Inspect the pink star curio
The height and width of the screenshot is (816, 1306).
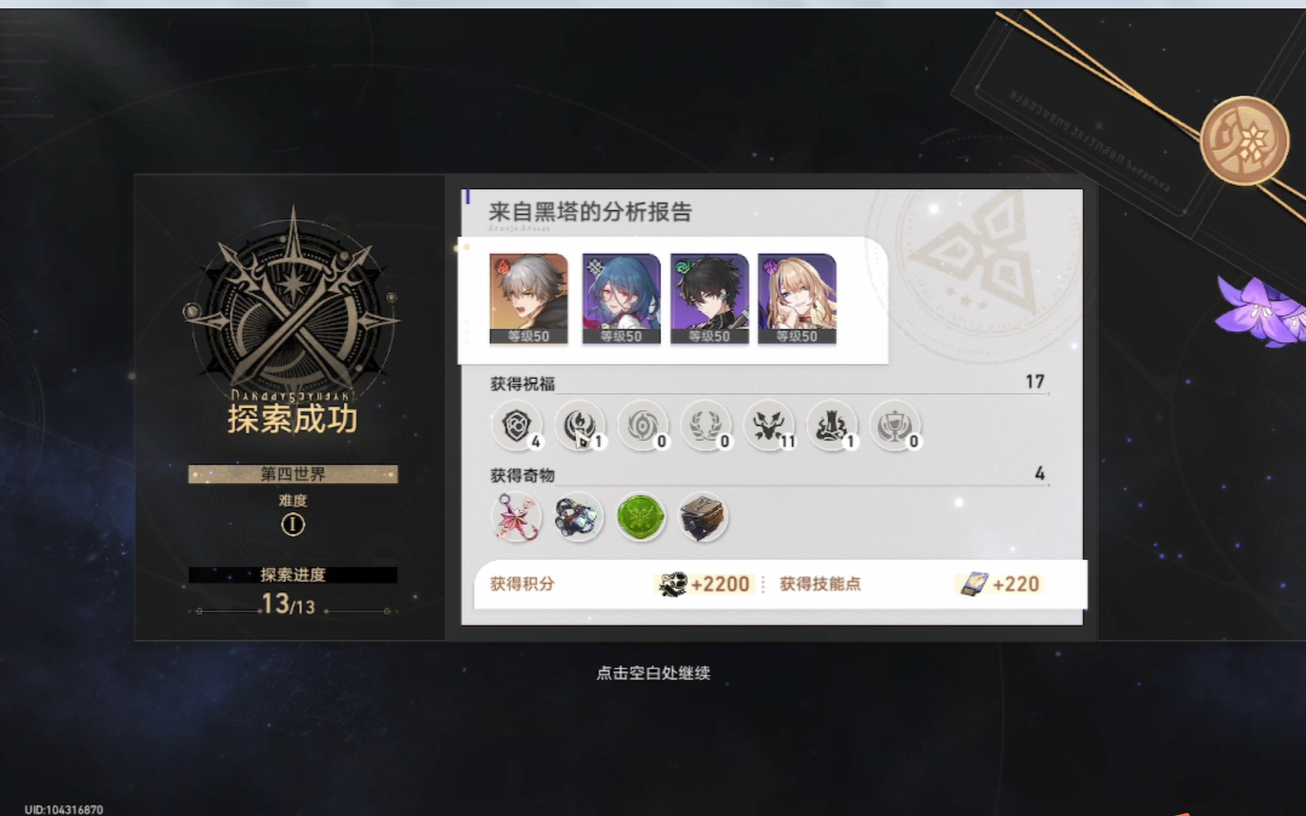[517, 517]
